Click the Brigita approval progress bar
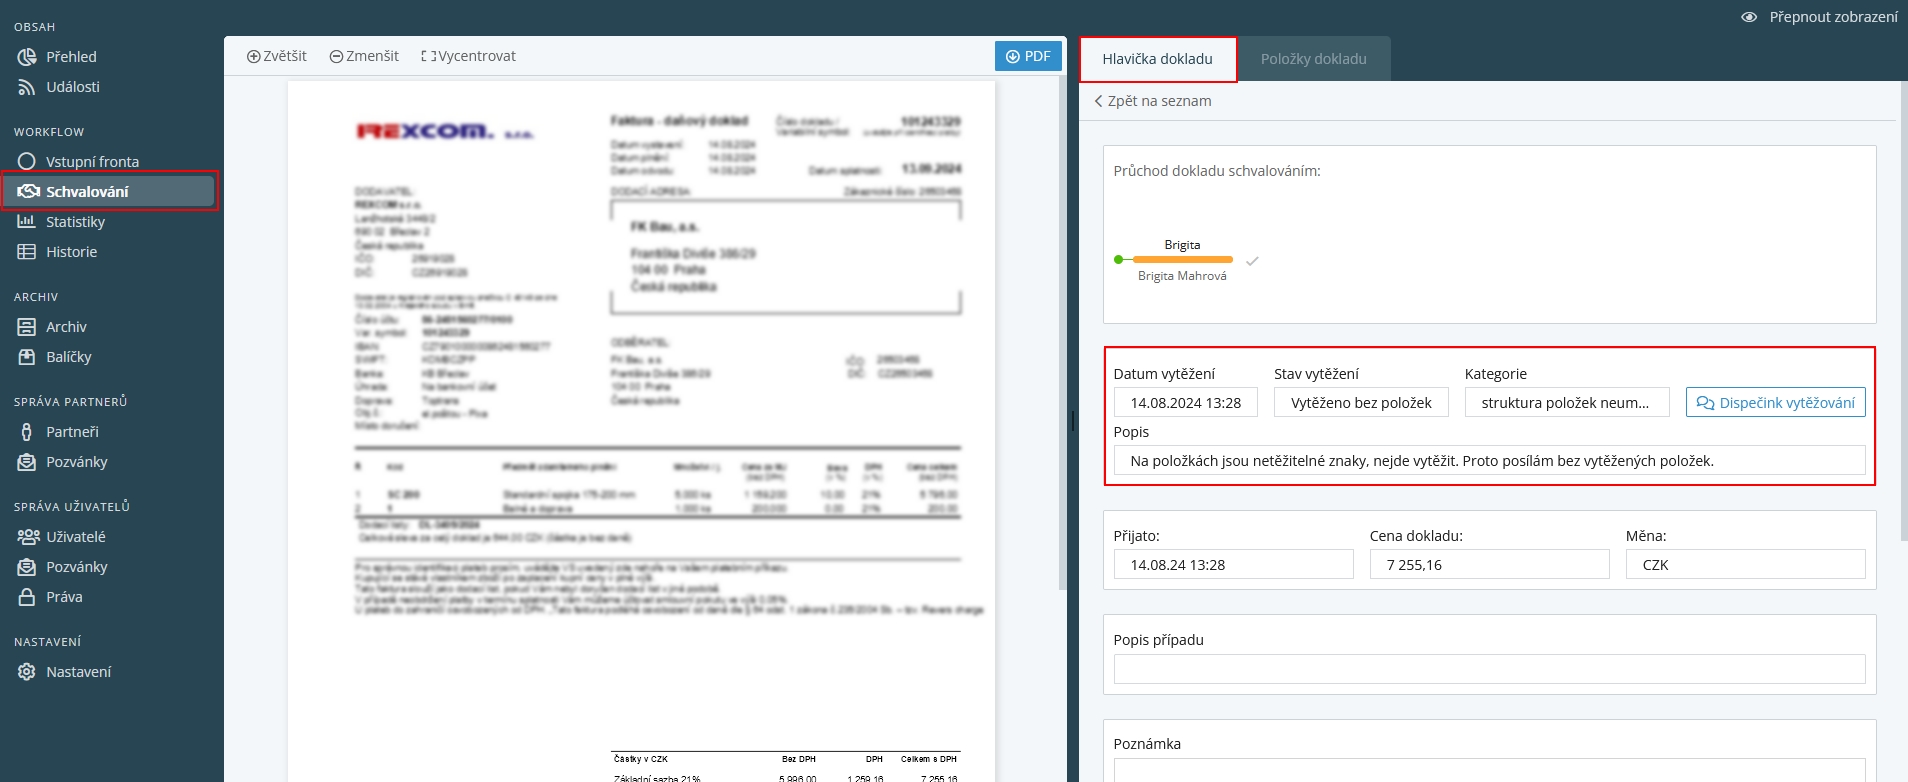This screenshot has height=782, width=1908. pos(1182,260)
